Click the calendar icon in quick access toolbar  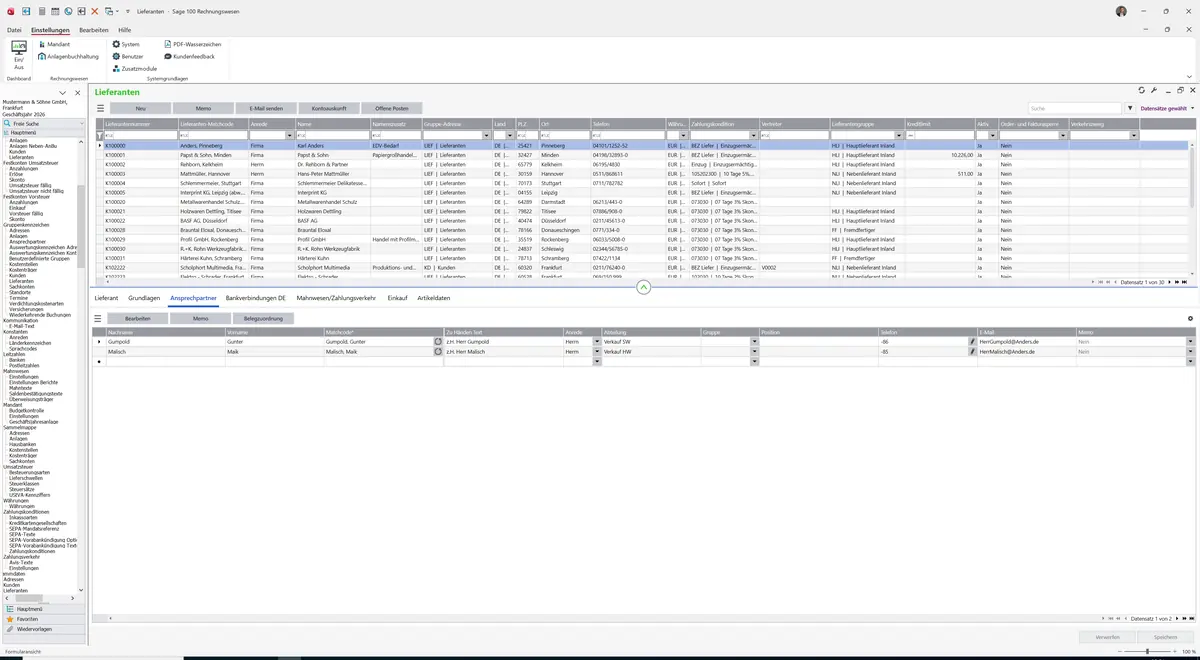pyautogui.click(x=54, y=10)
